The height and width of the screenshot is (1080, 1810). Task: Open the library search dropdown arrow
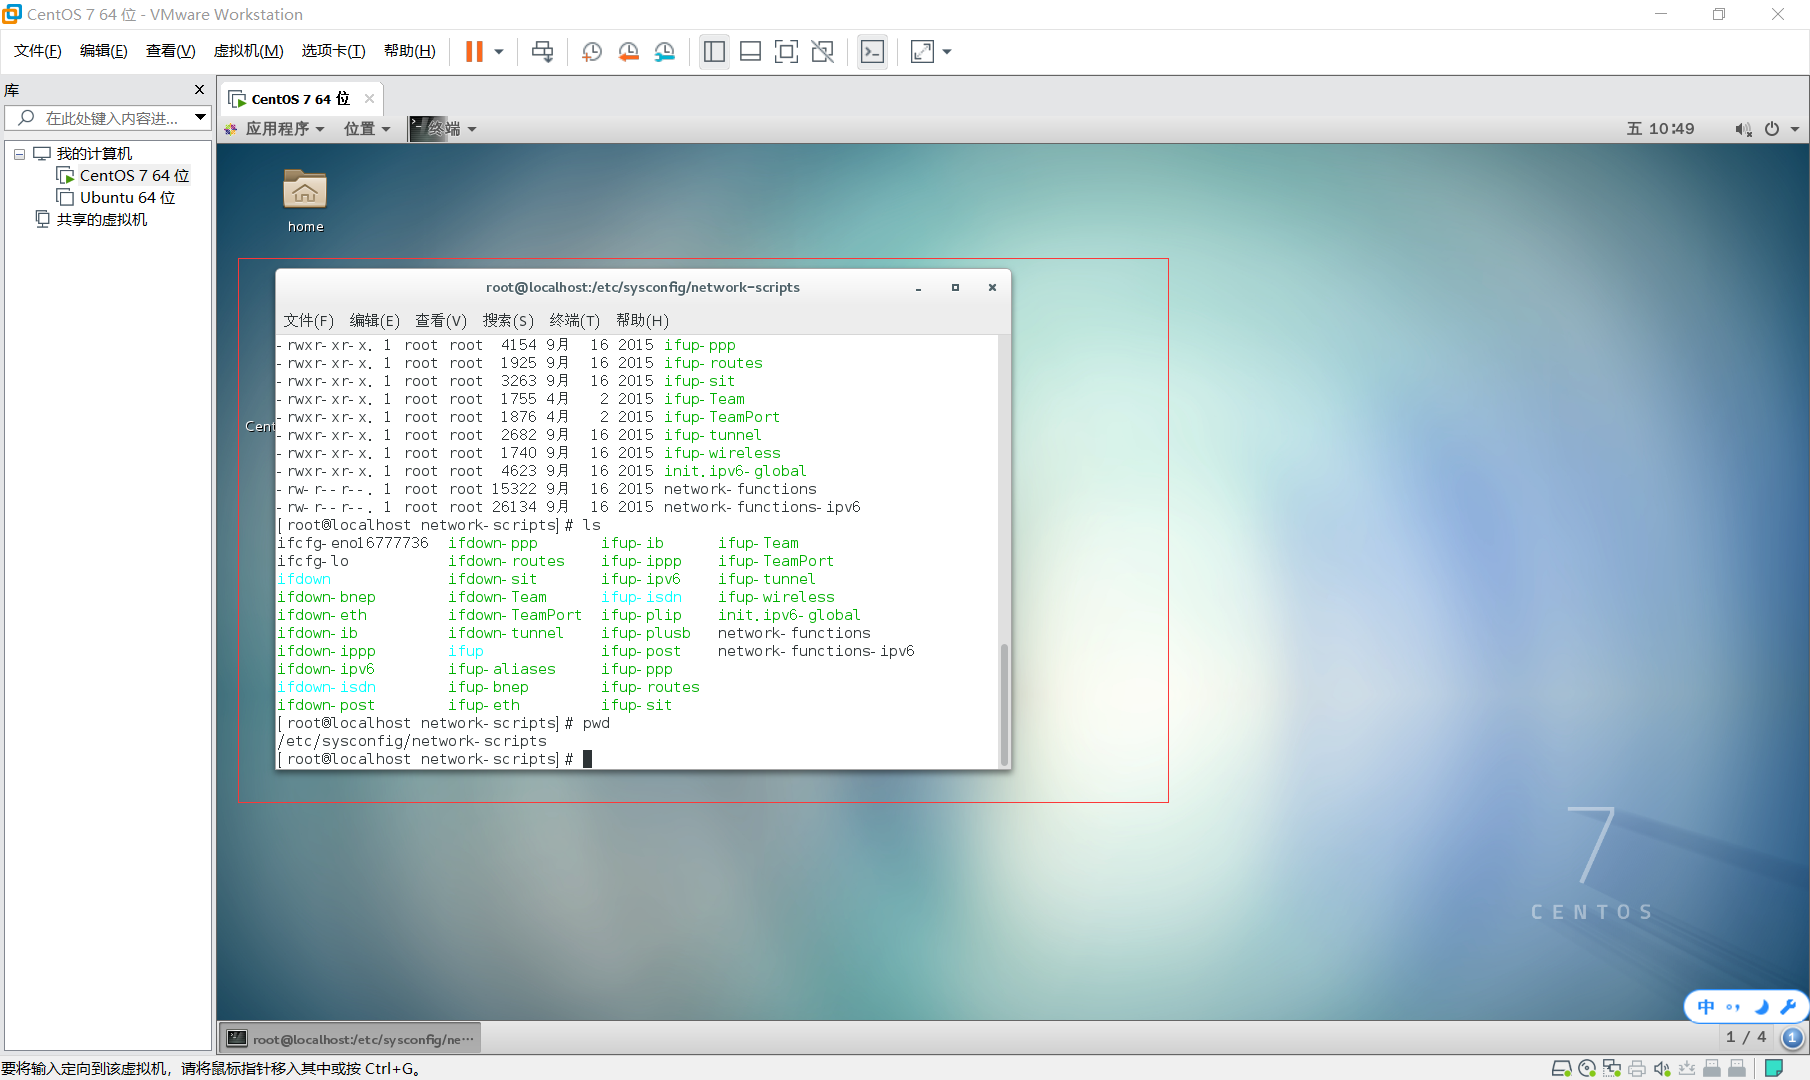point(201,117)
